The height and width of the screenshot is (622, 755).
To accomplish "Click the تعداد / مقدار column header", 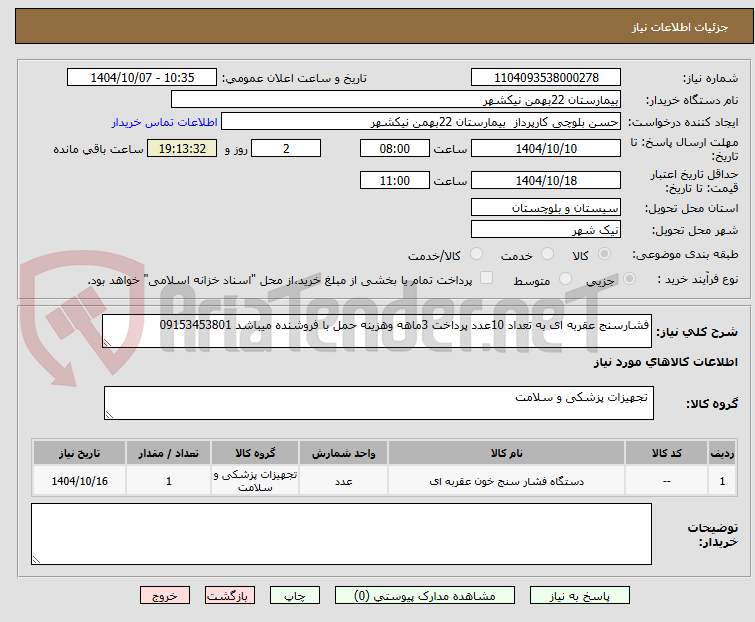I will [169, 453].
